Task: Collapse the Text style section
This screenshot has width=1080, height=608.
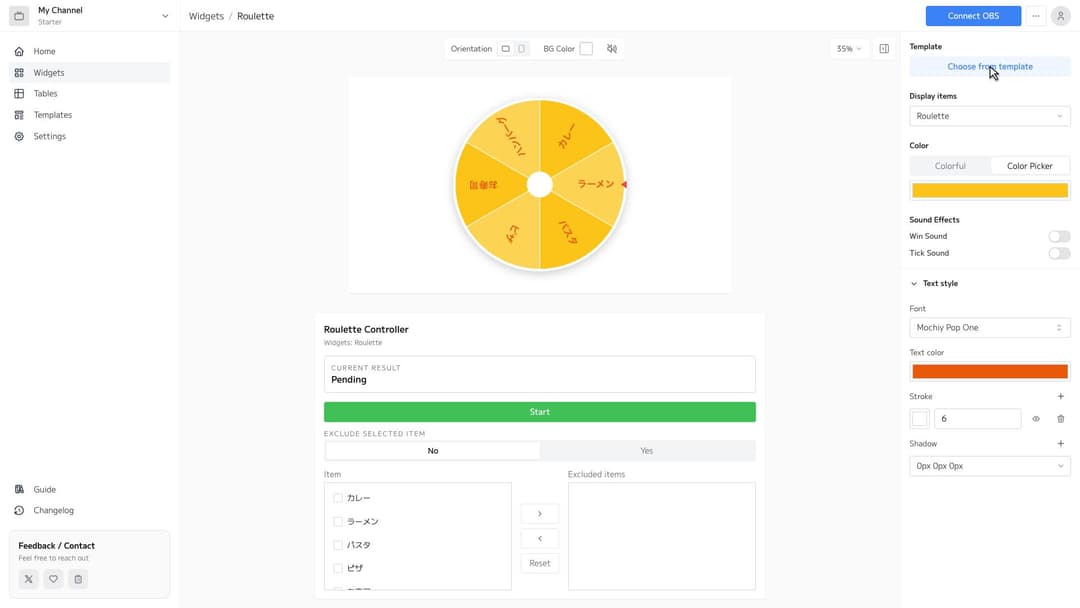Action: pos(934,284)
